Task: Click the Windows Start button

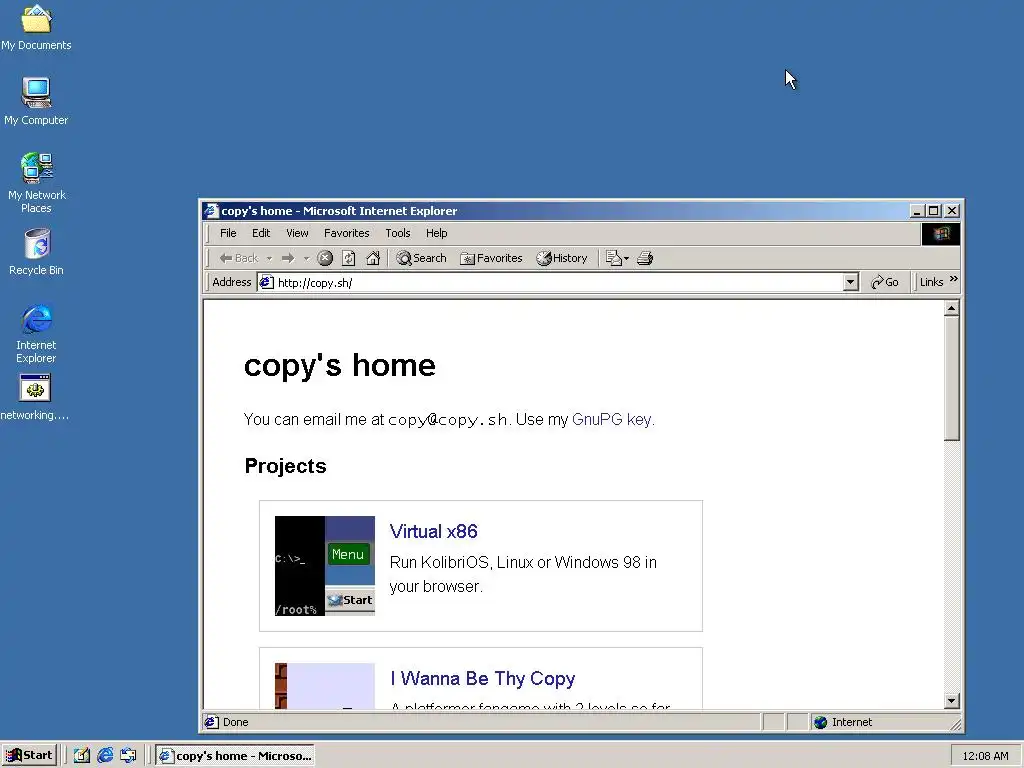Action: tap(29, 755)
